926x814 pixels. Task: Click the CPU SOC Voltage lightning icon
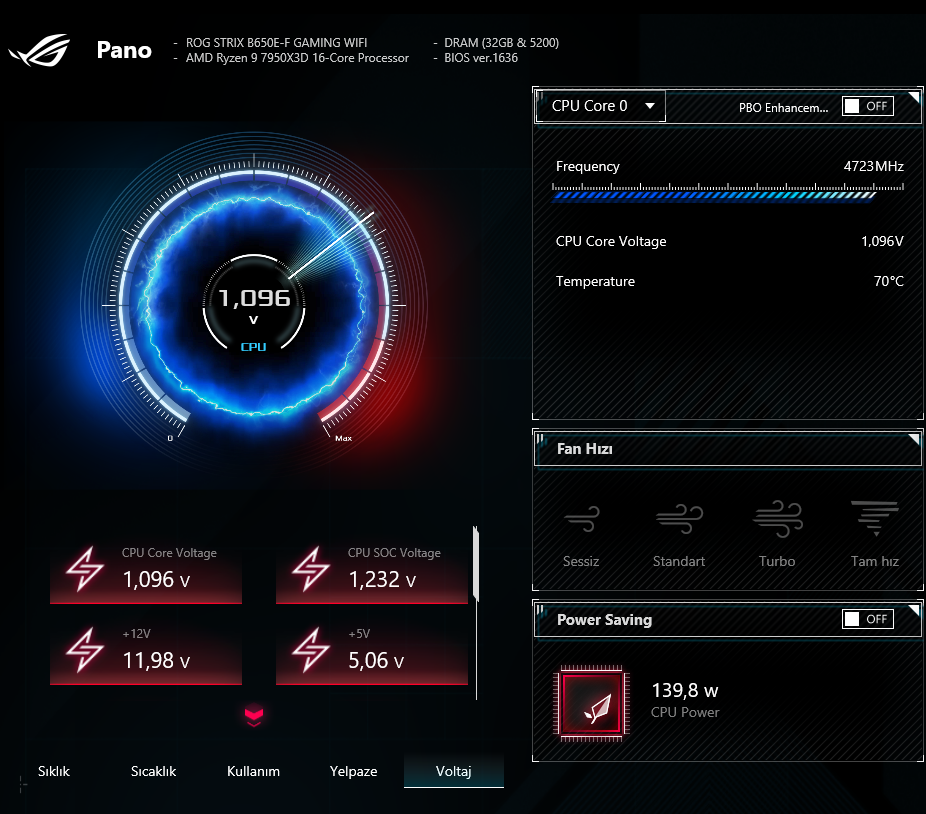[311, 569]
